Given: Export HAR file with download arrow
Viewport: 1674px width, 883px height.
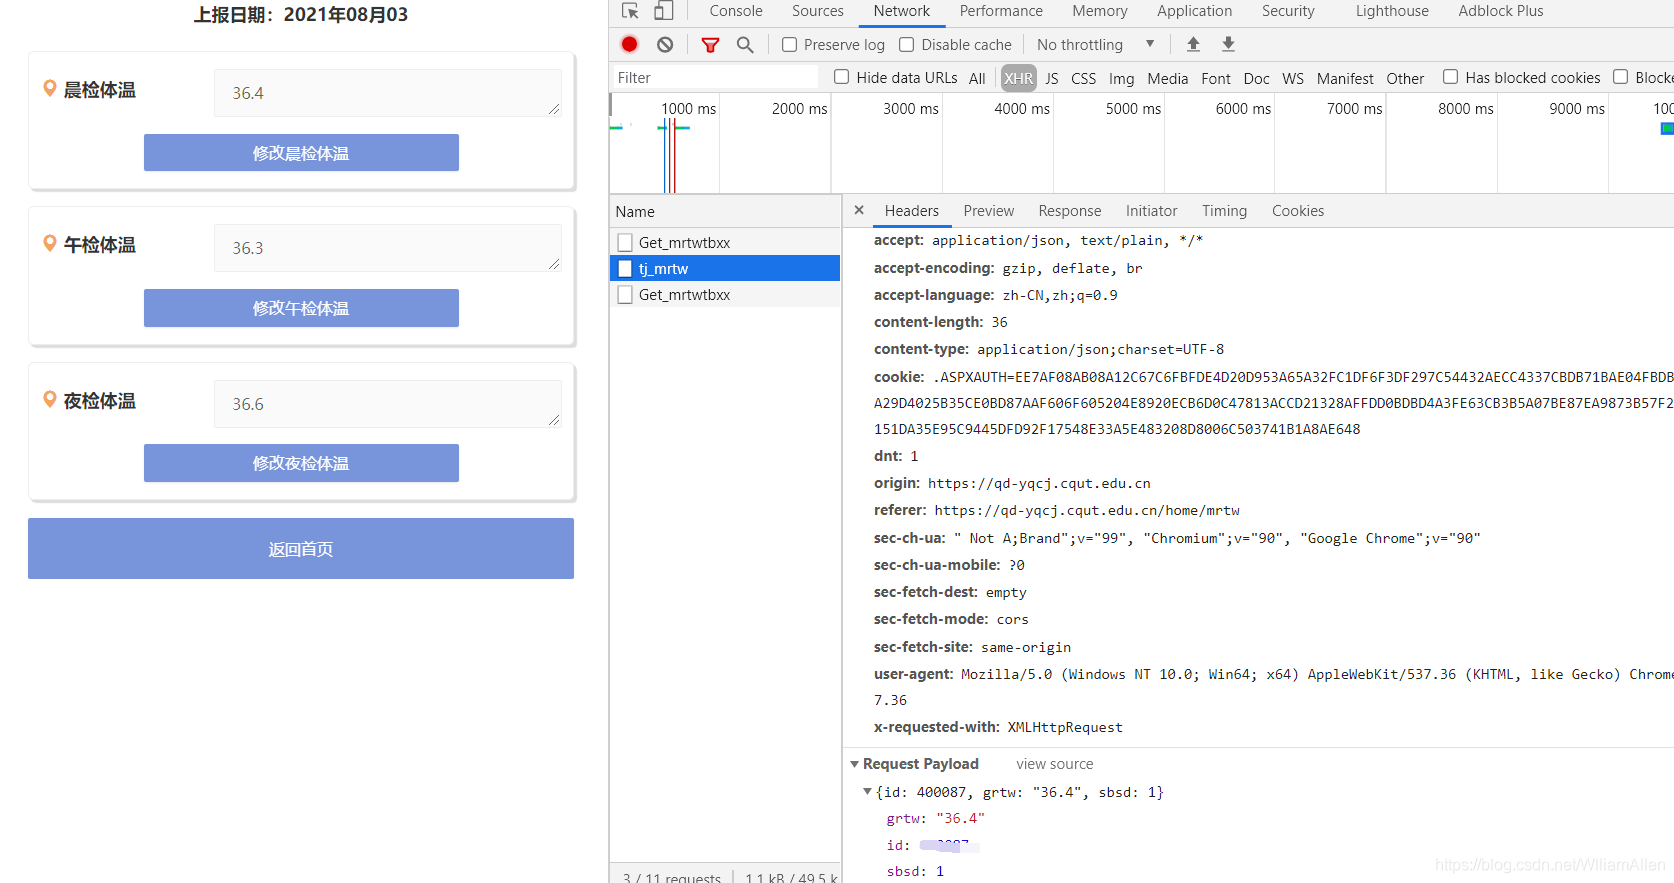Looking at the screenshot, I should [x=1228, y=44].
